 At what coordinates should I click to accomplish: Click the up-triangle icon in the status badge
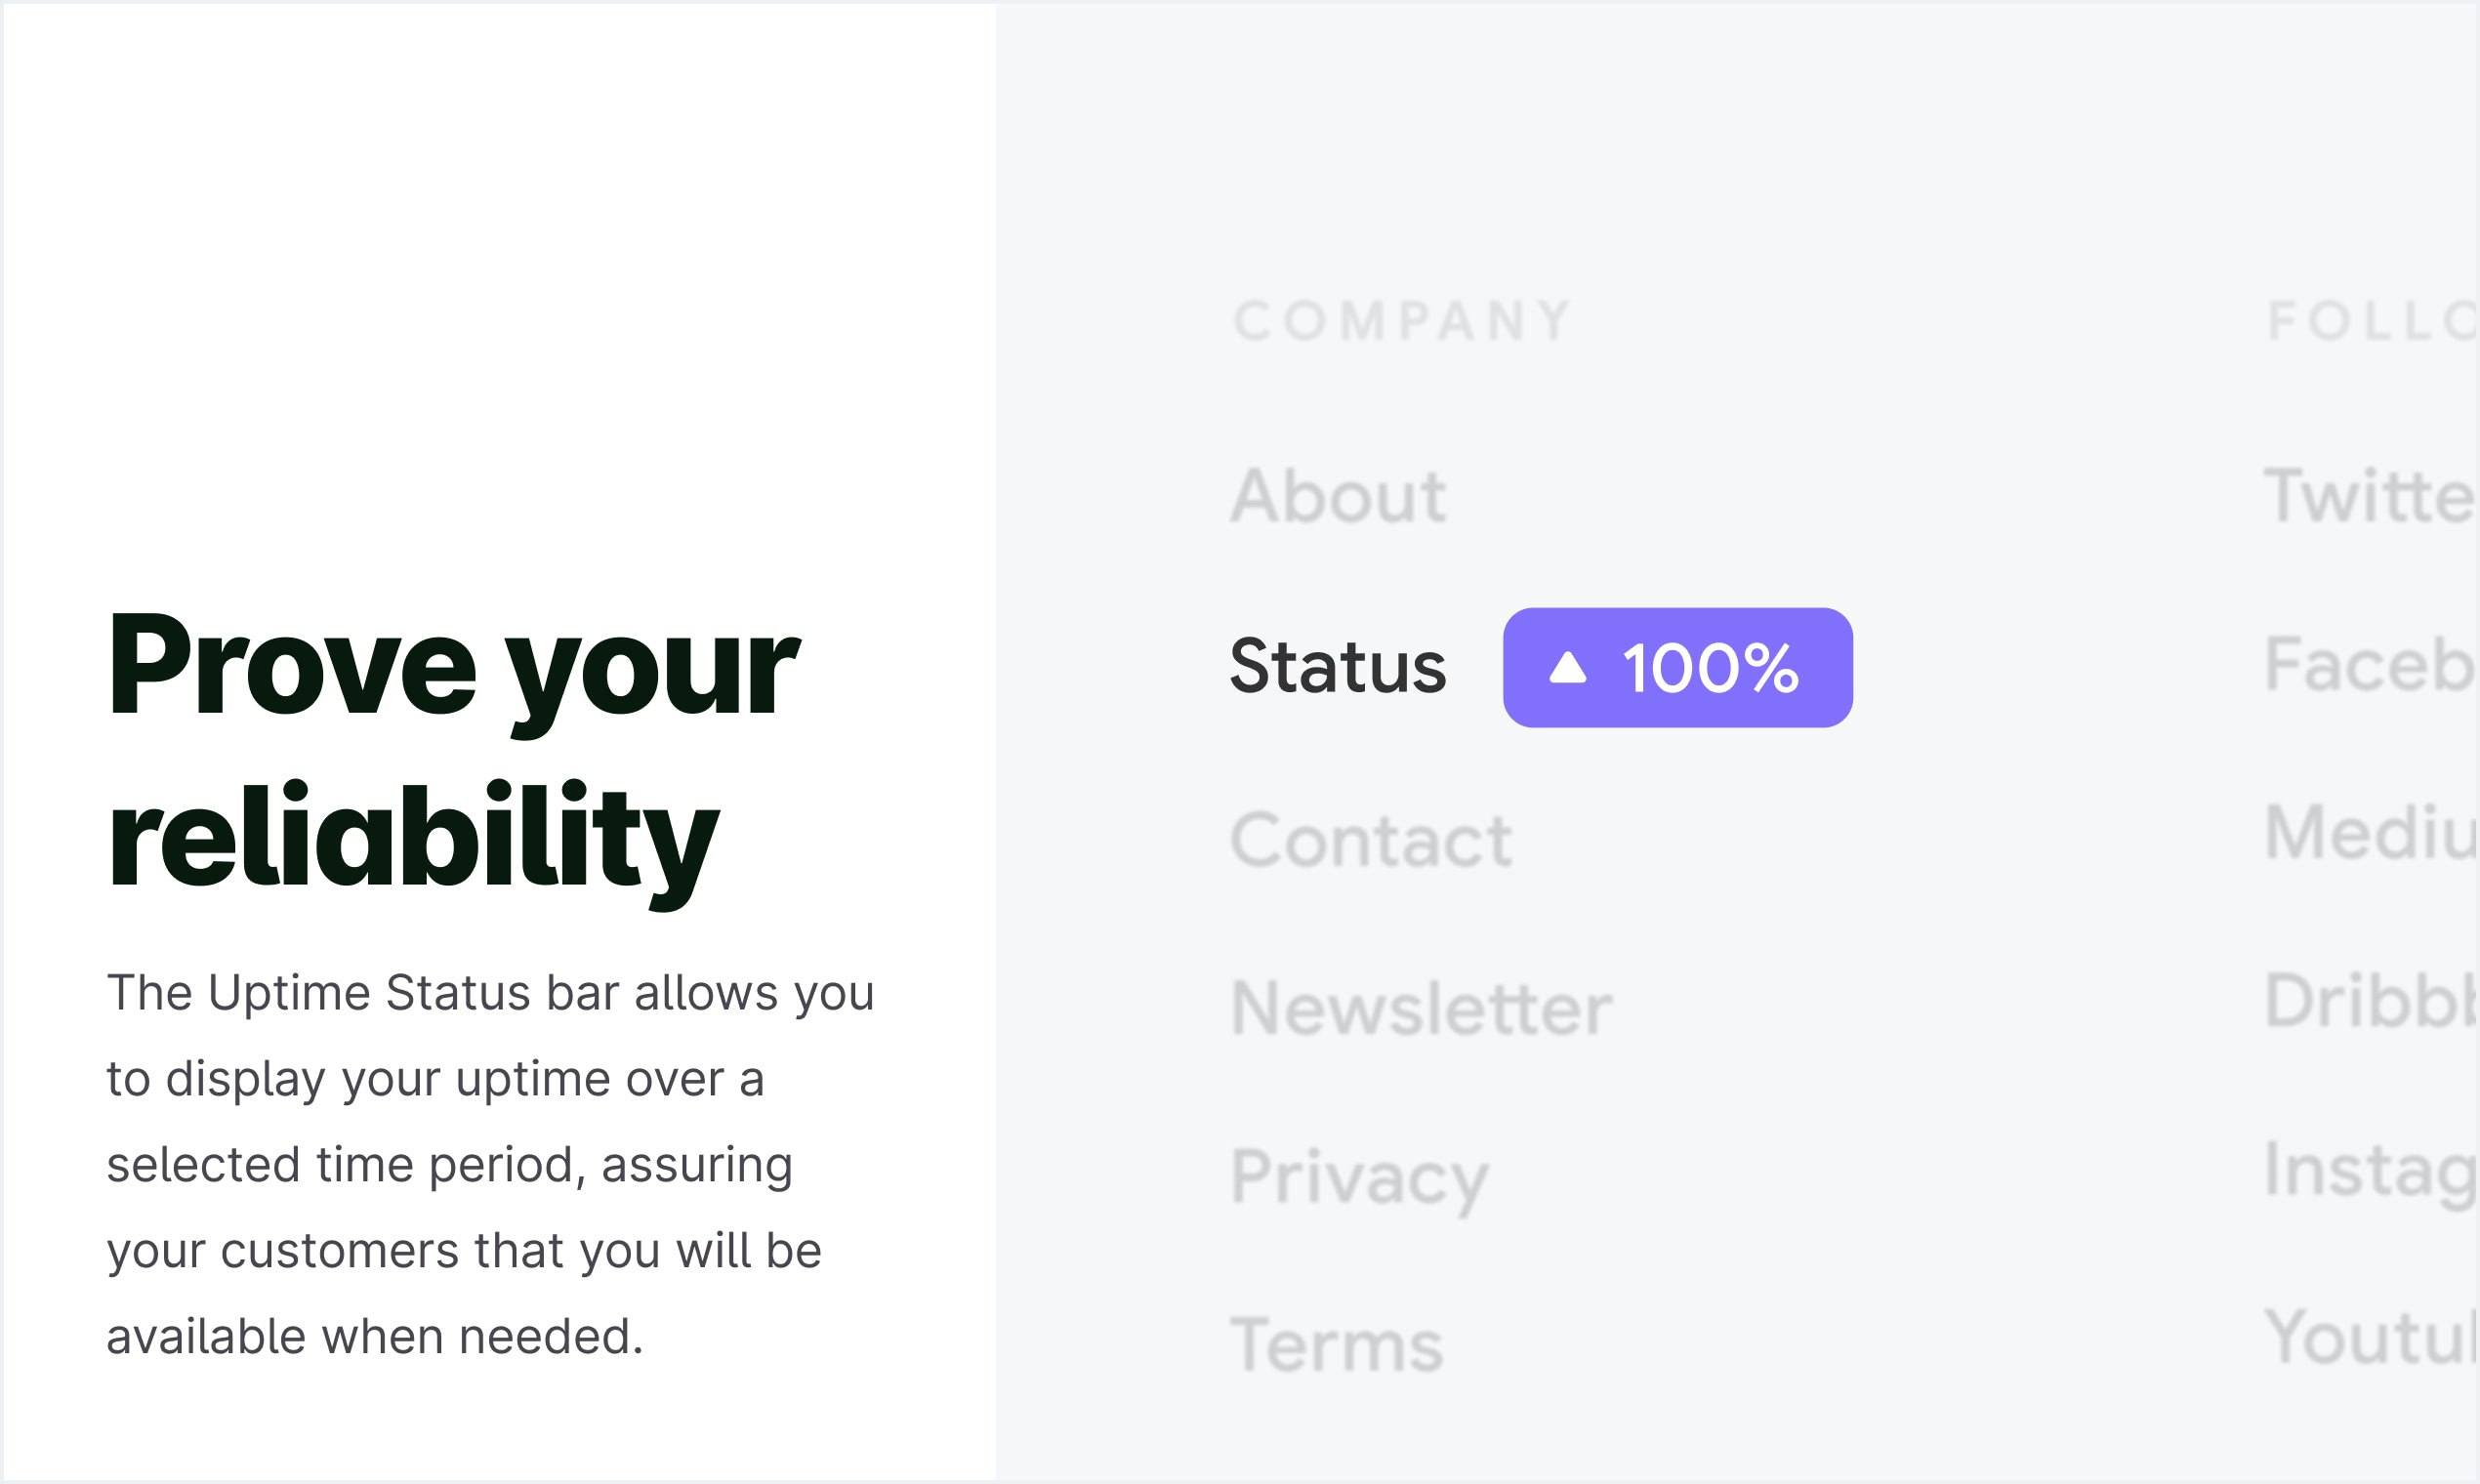click(1567, 668)
